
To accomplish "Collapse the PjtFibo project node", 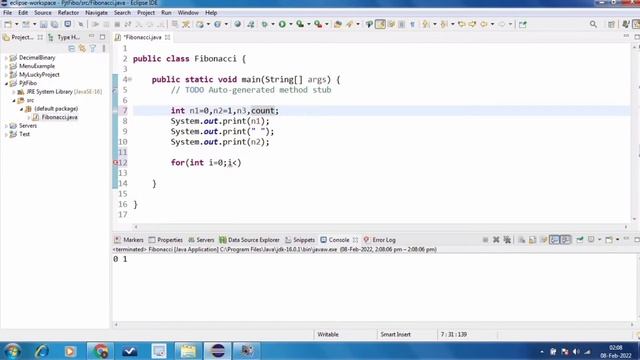I will coord(6,83).
